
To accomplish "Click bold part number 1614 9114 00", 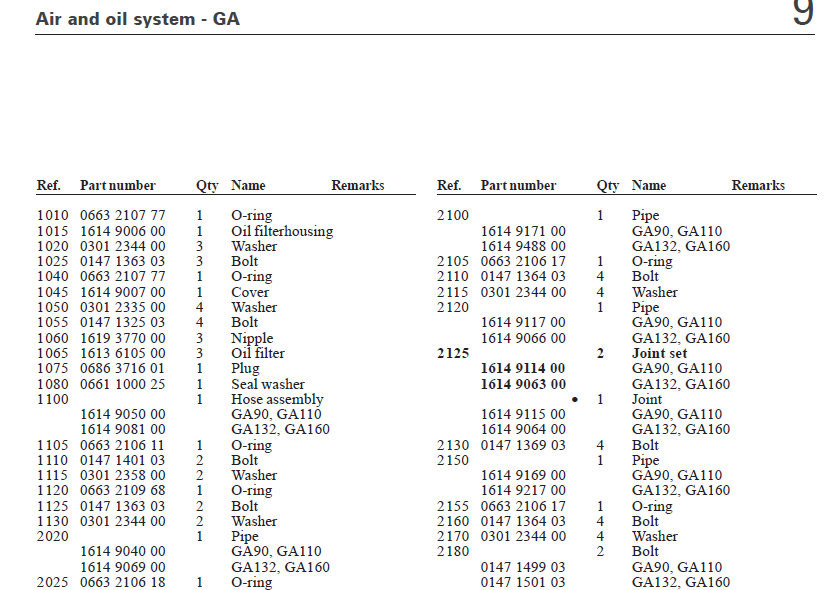I will point(523,368).
